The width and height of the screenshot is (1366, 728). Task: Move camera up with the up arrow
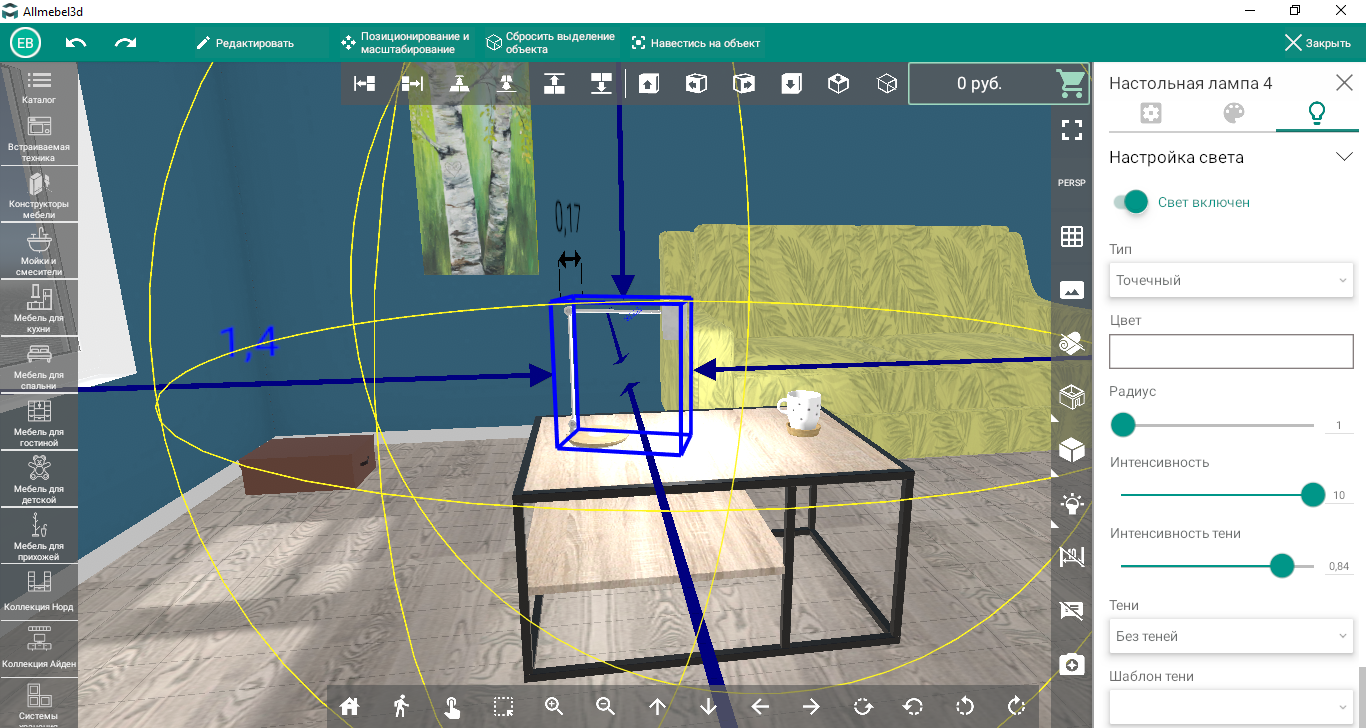point(657,707)
